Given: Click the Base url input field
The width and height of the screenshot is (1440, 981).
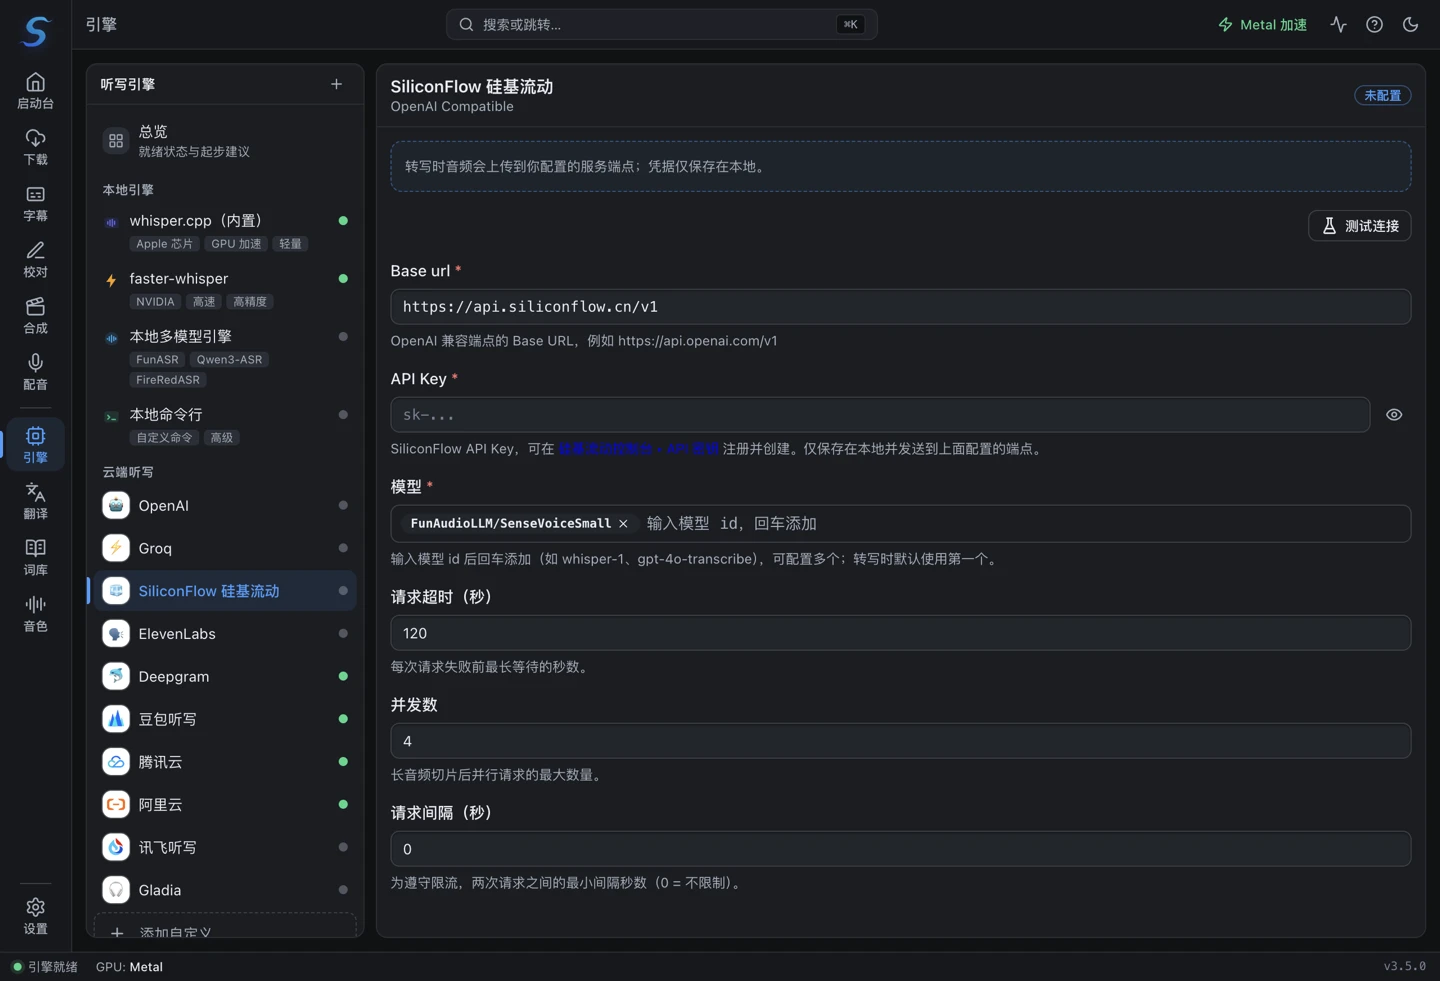Looking at the screenshot, I should point(900,307).
